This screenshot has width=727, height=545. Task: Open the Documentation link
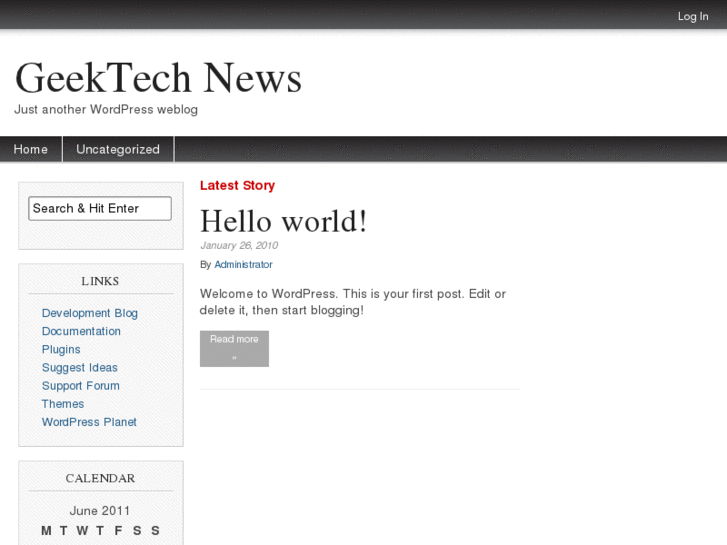[81, 331]
